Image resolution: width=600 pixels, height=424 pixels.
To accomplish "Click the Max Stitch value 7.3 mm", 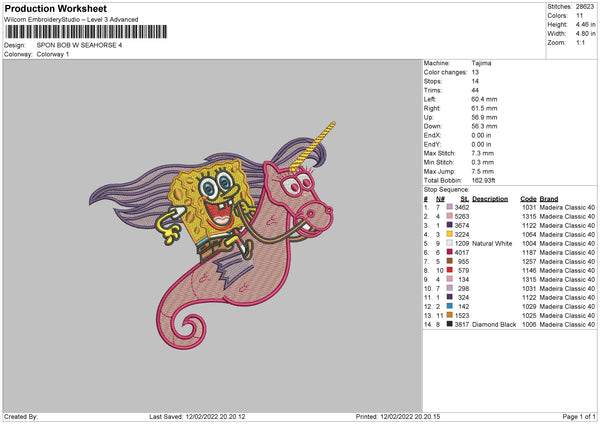I will coord(483,153).
